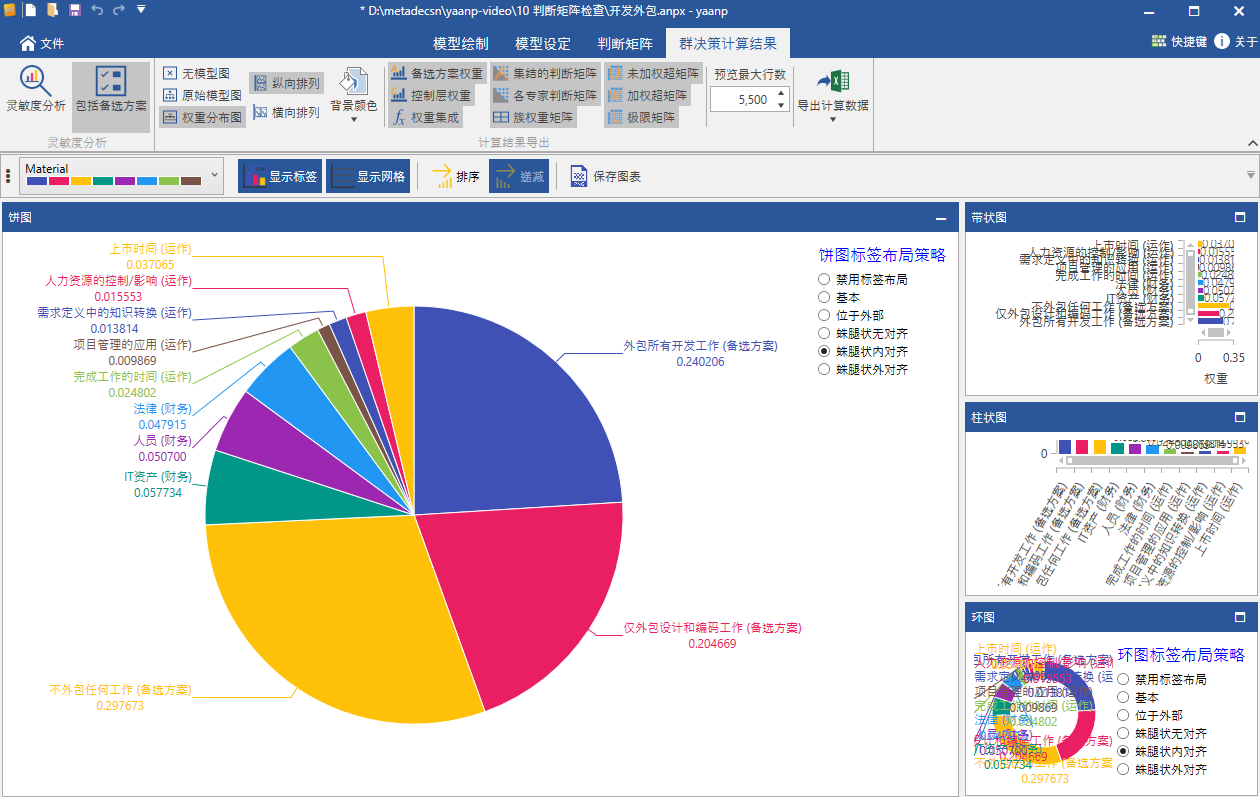Image resolution: width=1260 pixels, height=797 pixels.
Task: Open the Material color palette dropdown
Action: 121,175
